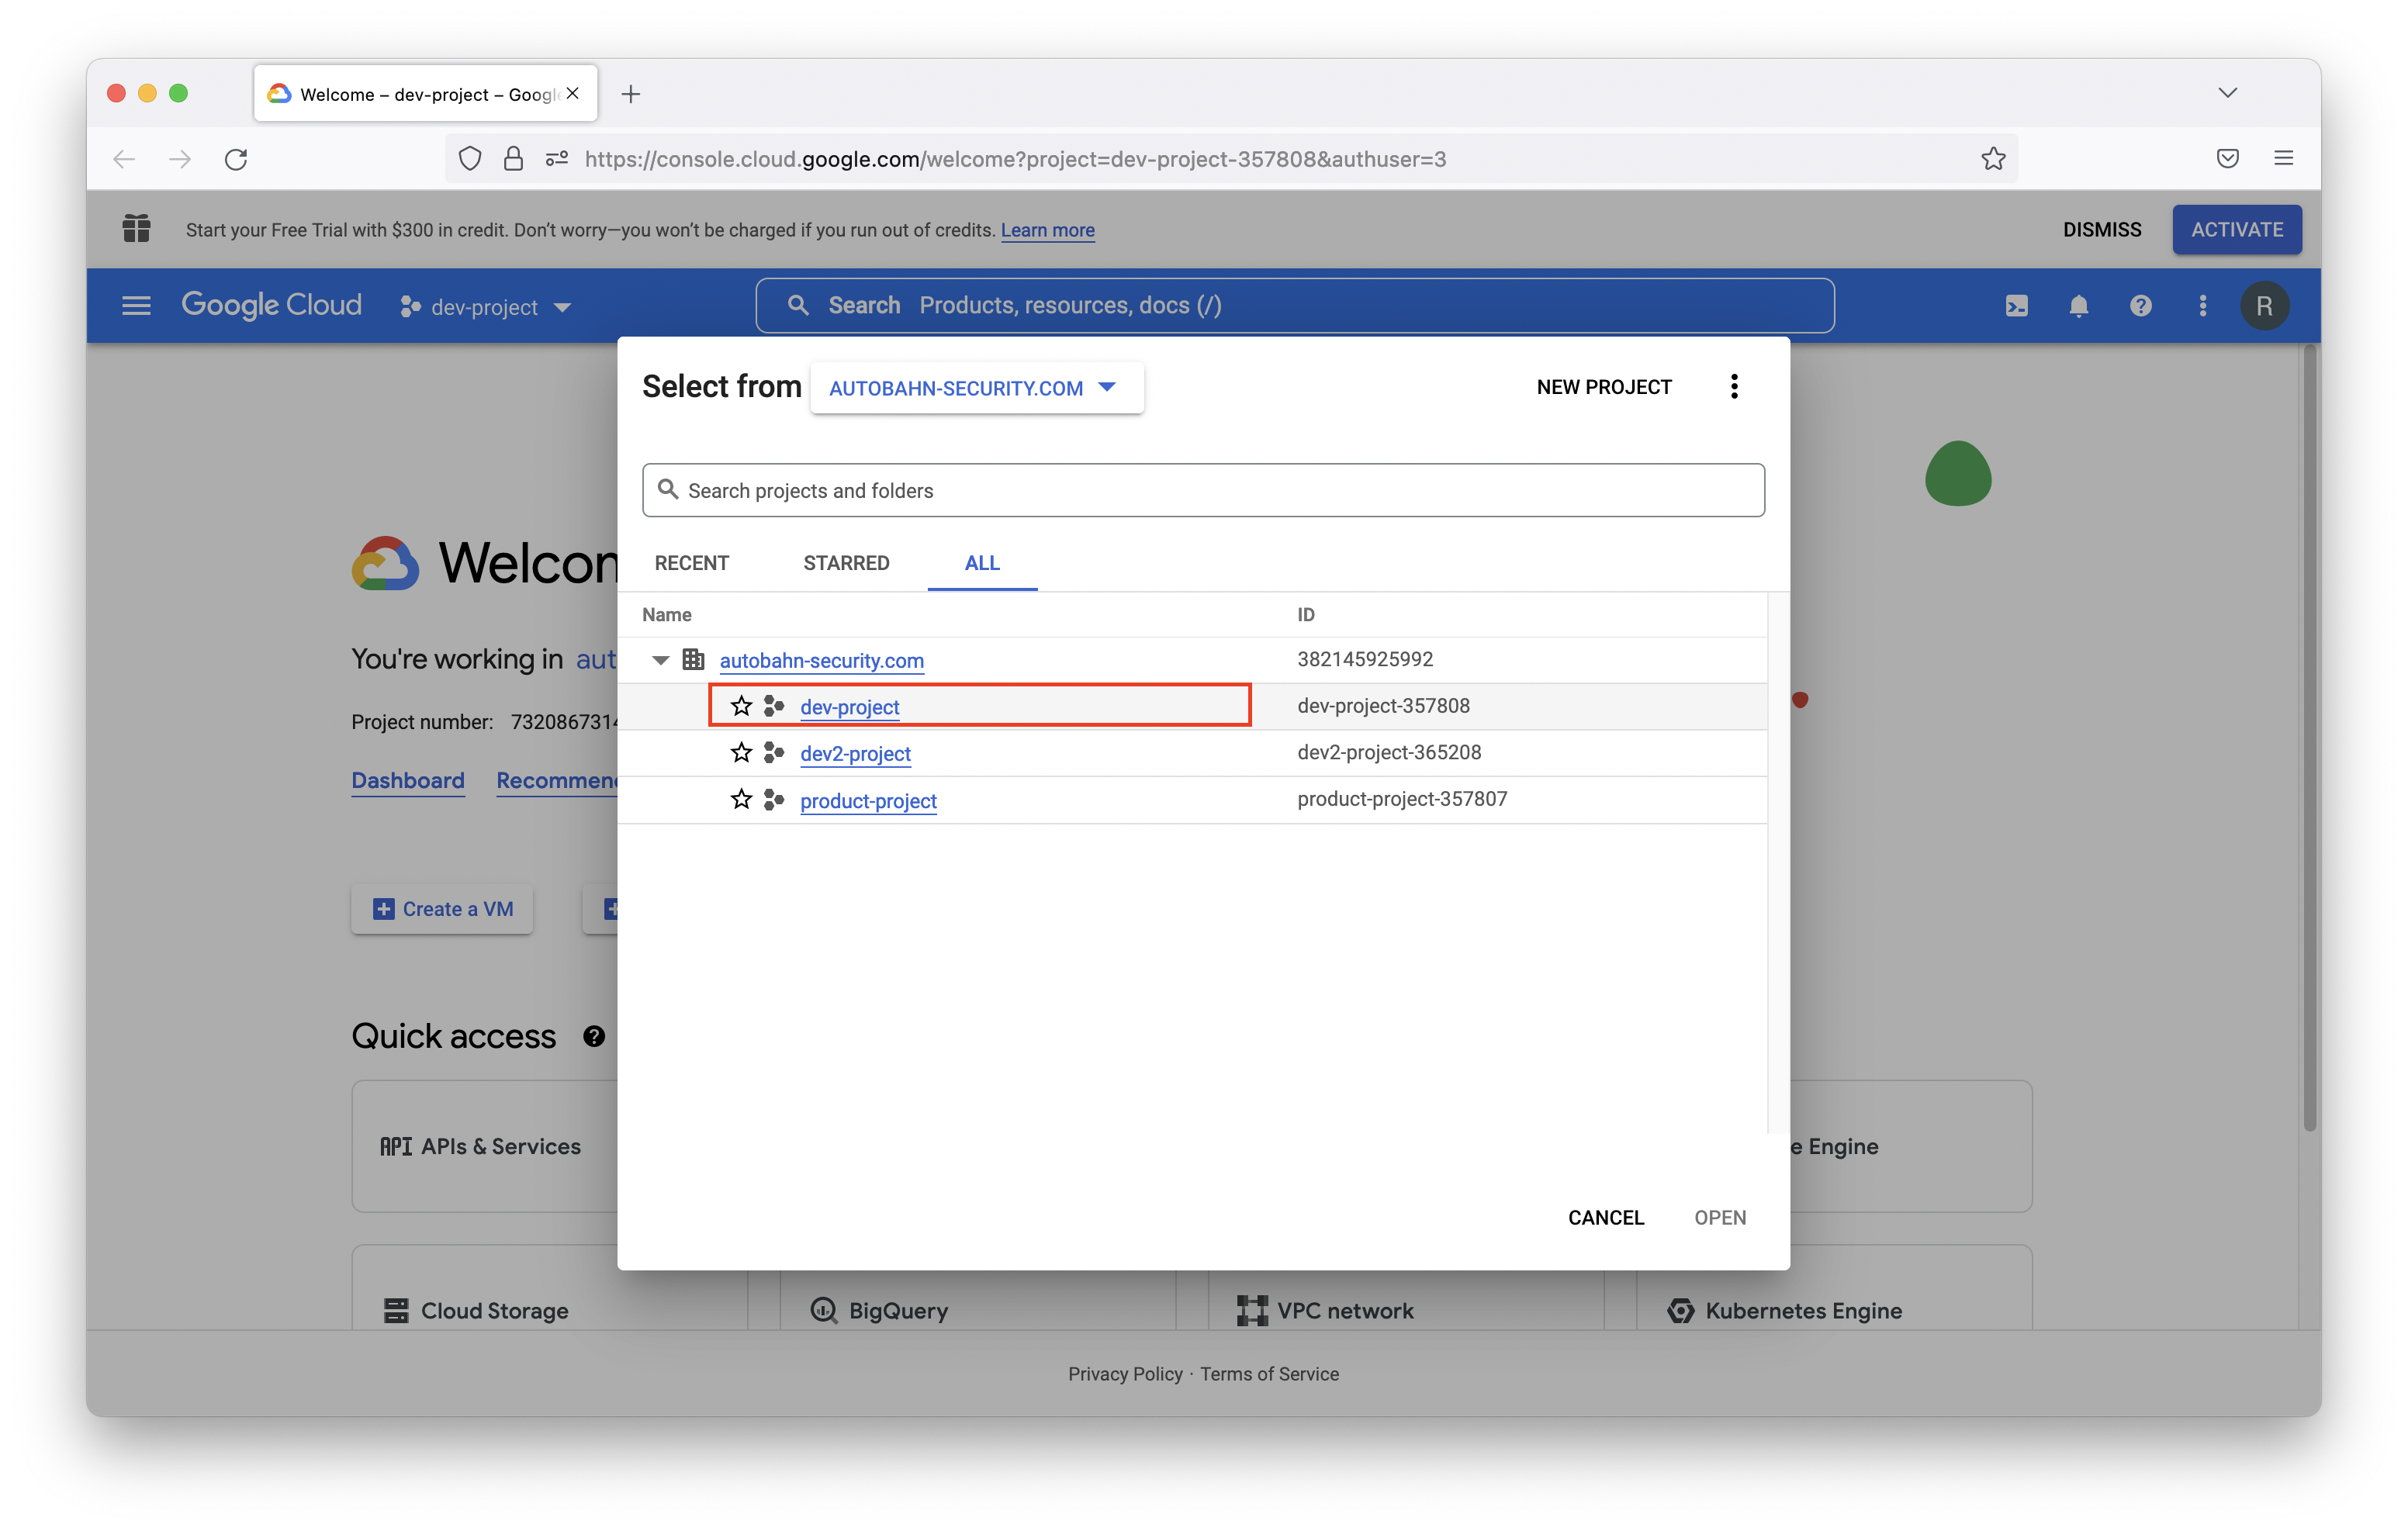The height and width of the screenshot is (1531, 2408).
Task: Dismiss the free trial banner
Action: tap(2102, 229)
